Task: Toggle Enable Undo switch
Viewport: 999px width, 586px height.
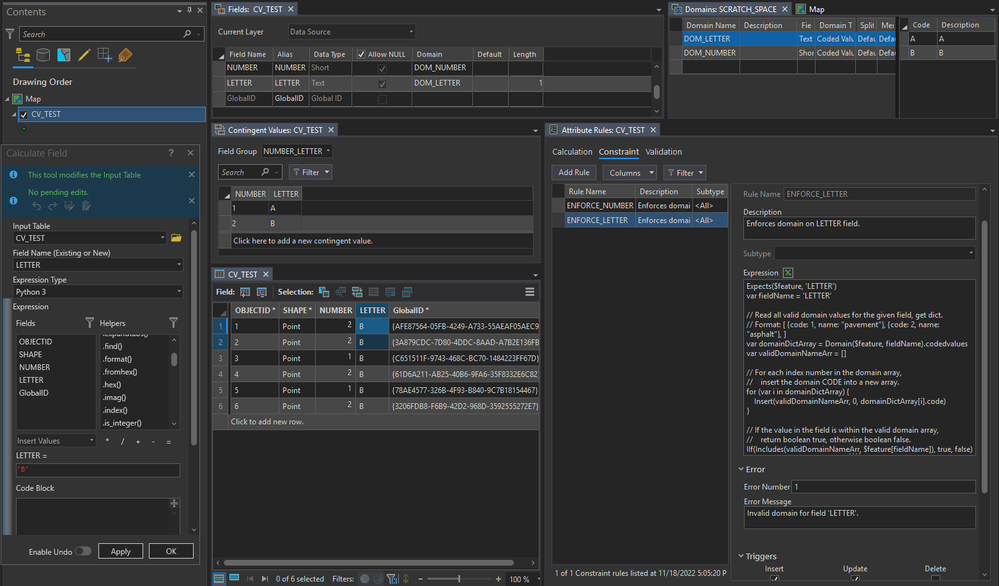Action: 82,551
